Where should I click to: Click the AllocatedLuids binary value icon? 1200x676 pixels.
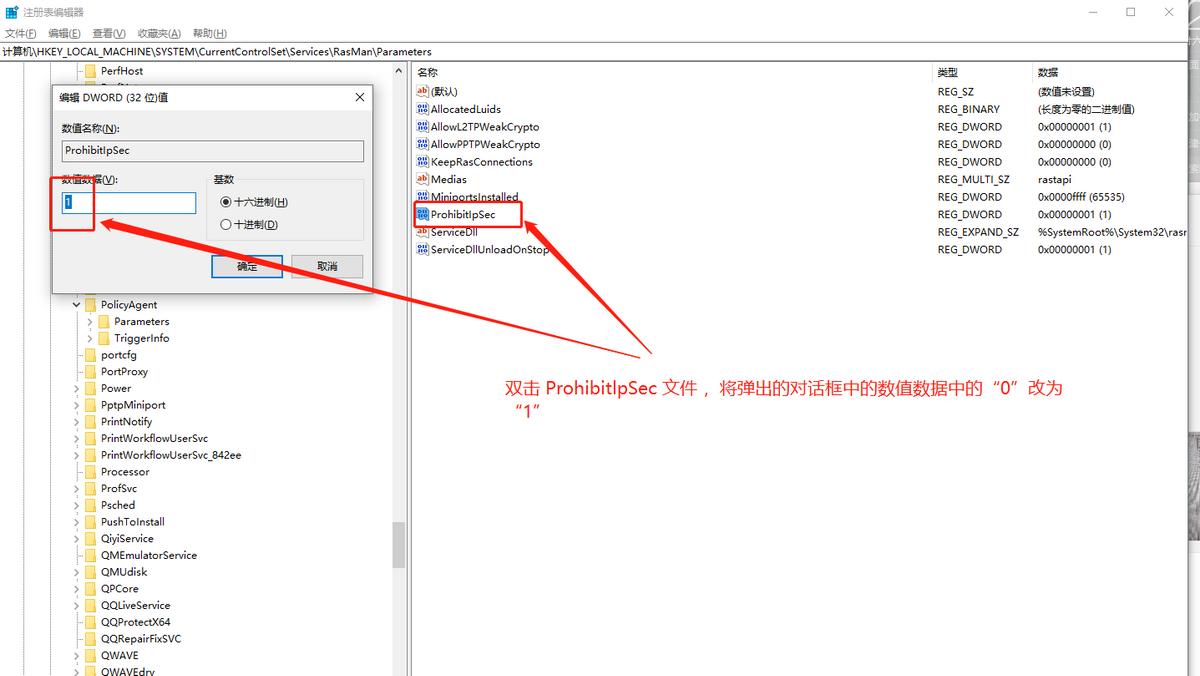click(422, 109)
